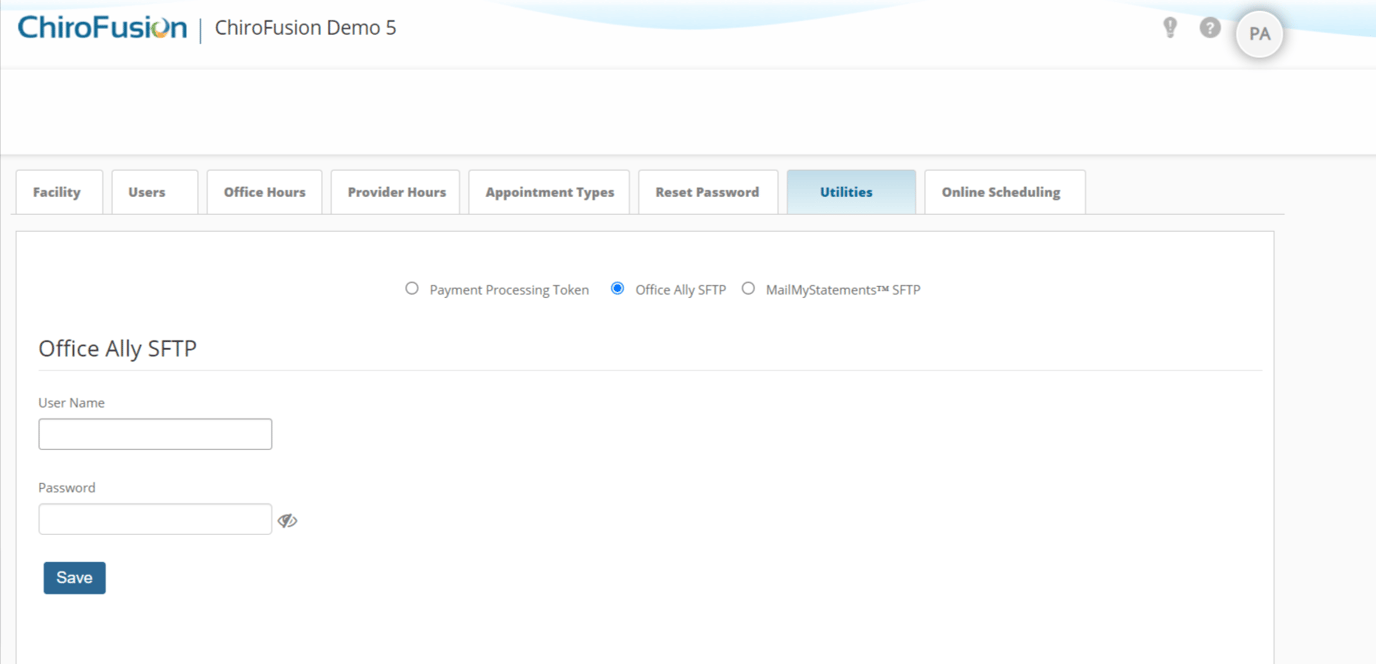Click the User Name label
This screenshot has height=664, width=1376.
coord(71,403)
